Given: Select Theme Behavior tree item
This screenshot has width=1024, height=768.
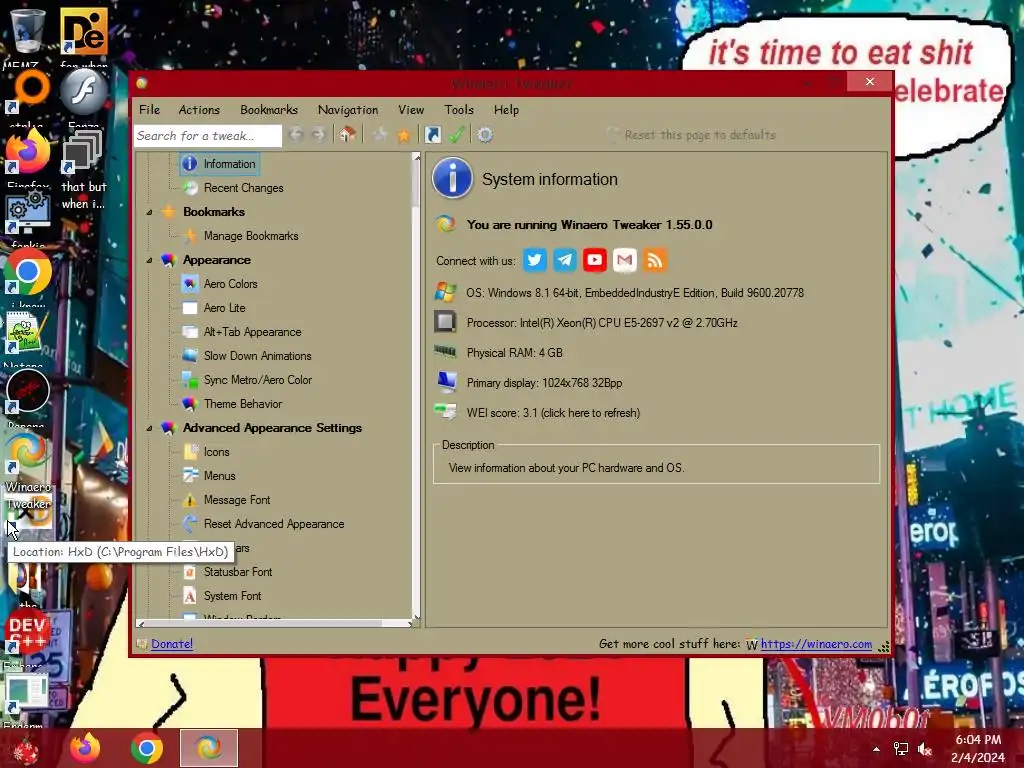Looking at the screenshot, I should (x=243, y=404).
